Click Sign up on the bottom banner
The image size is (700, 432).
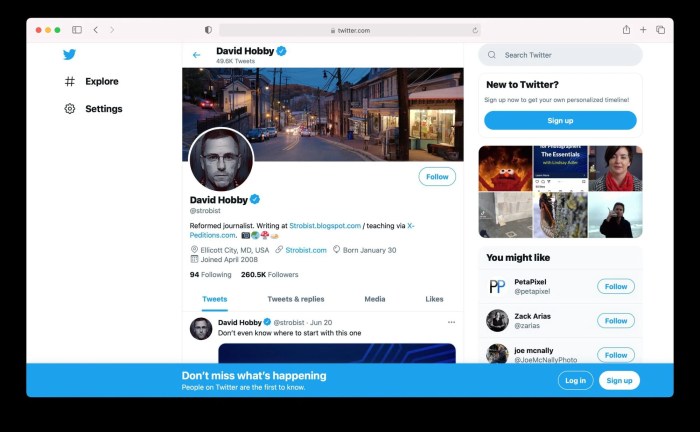[619, 381]
